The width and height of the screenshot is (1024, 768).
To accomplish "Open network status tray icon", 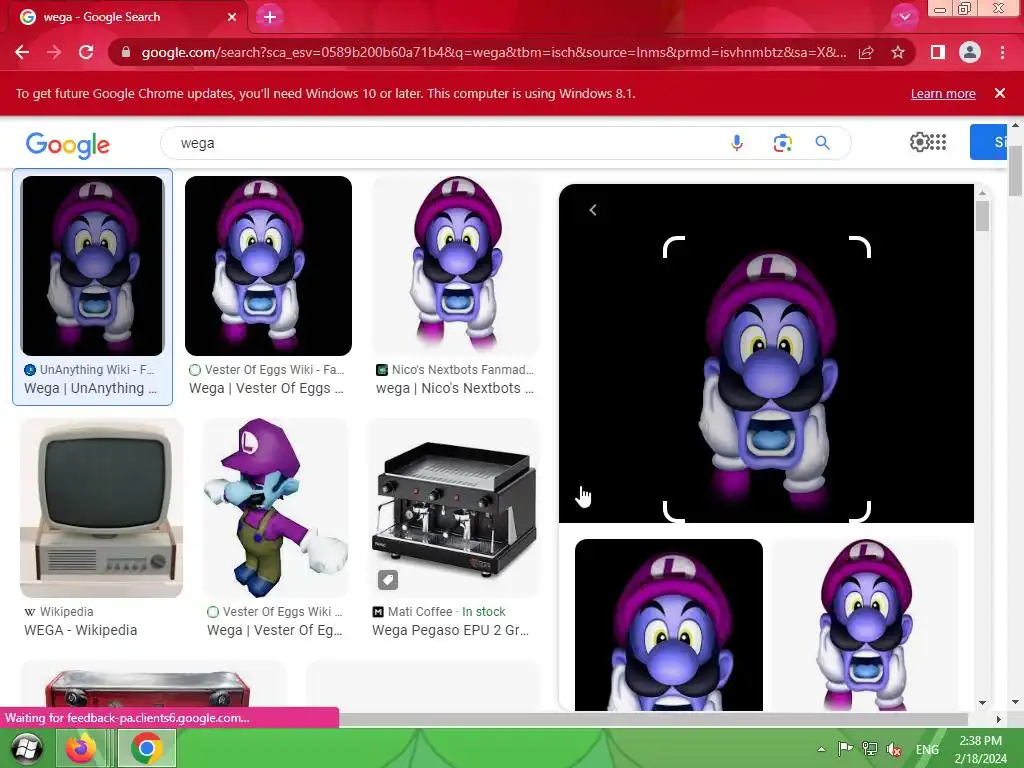I will click(869, 749).
